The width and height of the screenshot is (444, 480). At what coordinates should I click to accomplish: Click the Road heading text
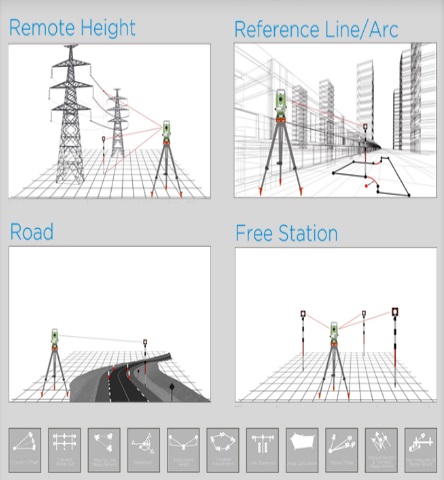pyautogui.click(x=31, y=232)
